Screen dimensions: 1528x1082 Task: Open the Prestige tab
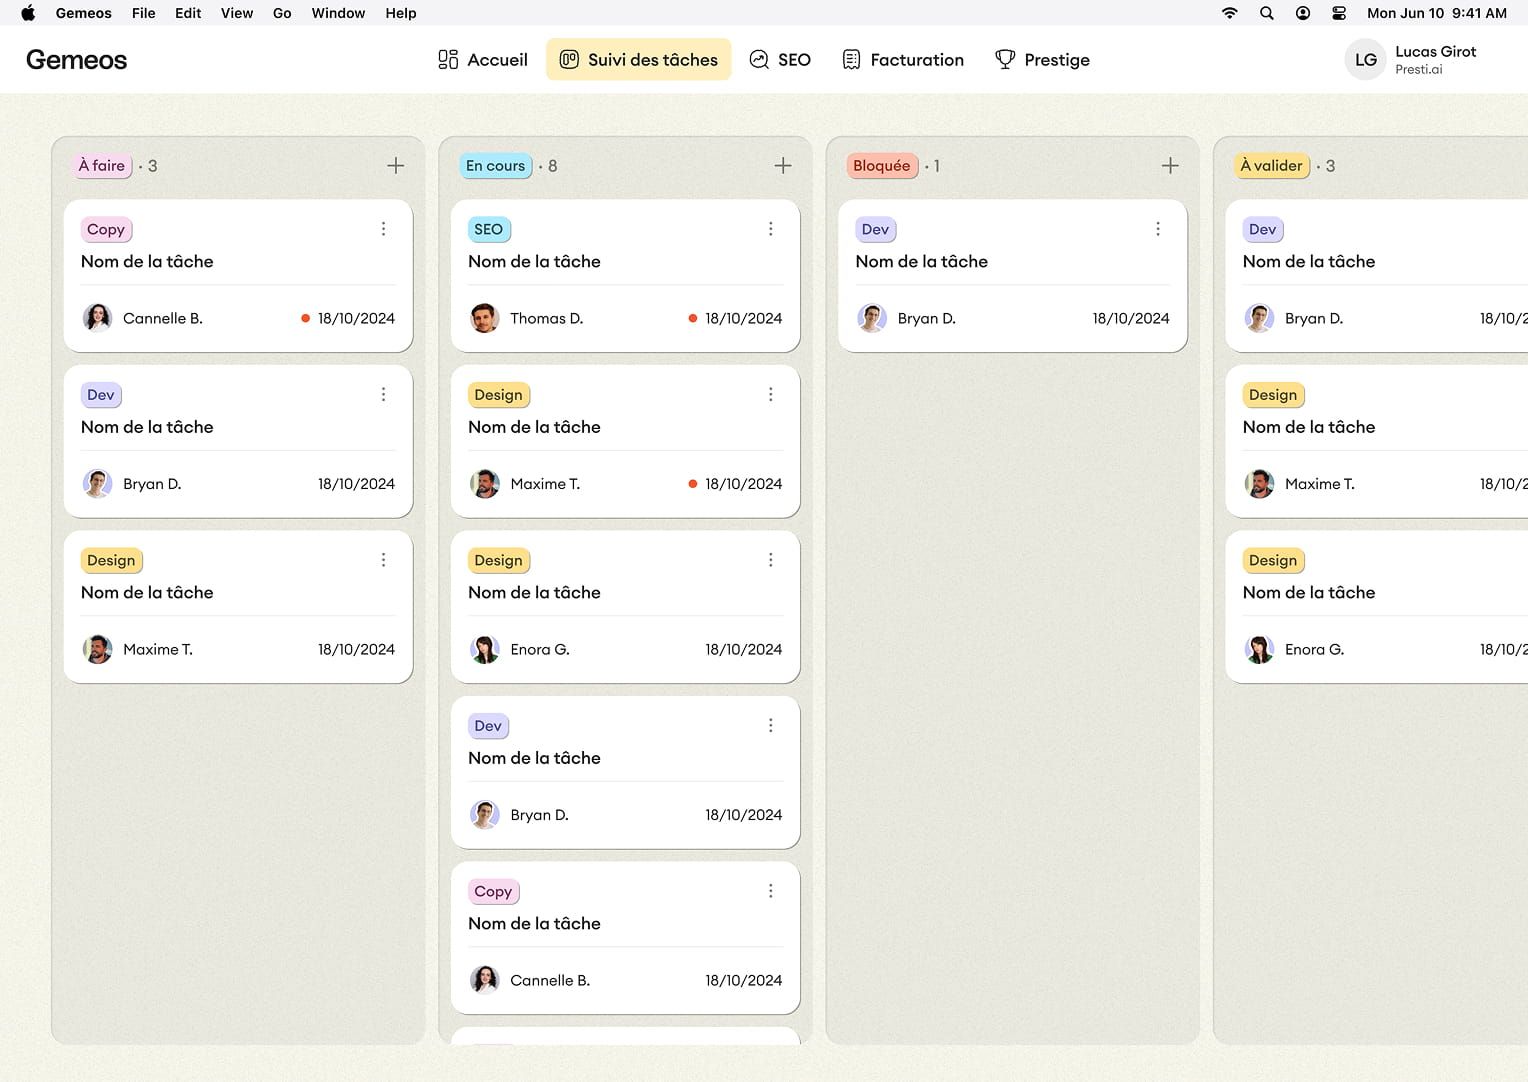pyautogui.click(x=1042, y=60)
